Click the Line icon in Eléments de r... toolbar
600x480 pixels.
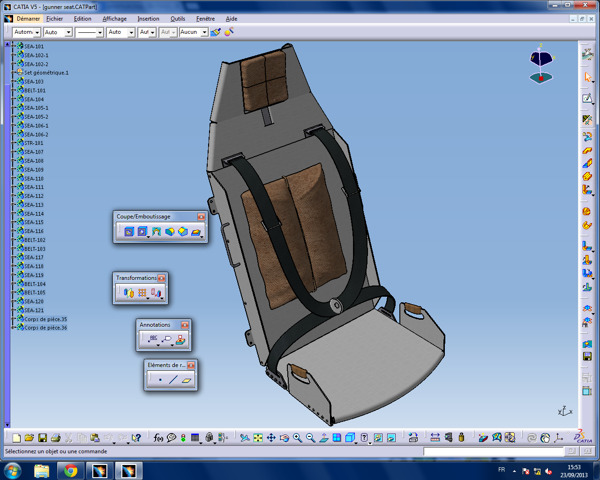[173, 380]
